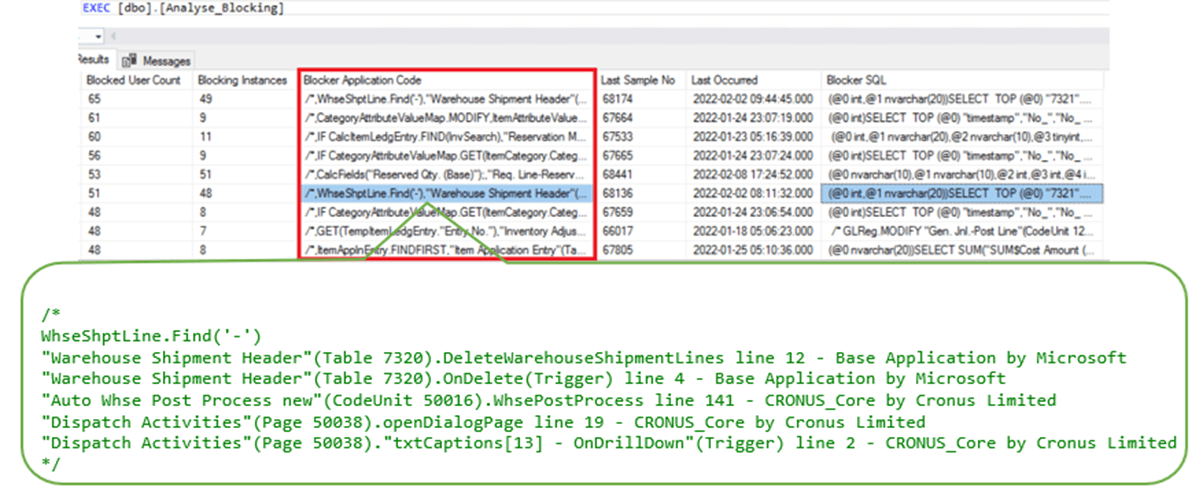1203x499 pixels.
Task: Select the SELECT SUM Cost Amount Blocker SQL cell
Action: tap(962, 248)
